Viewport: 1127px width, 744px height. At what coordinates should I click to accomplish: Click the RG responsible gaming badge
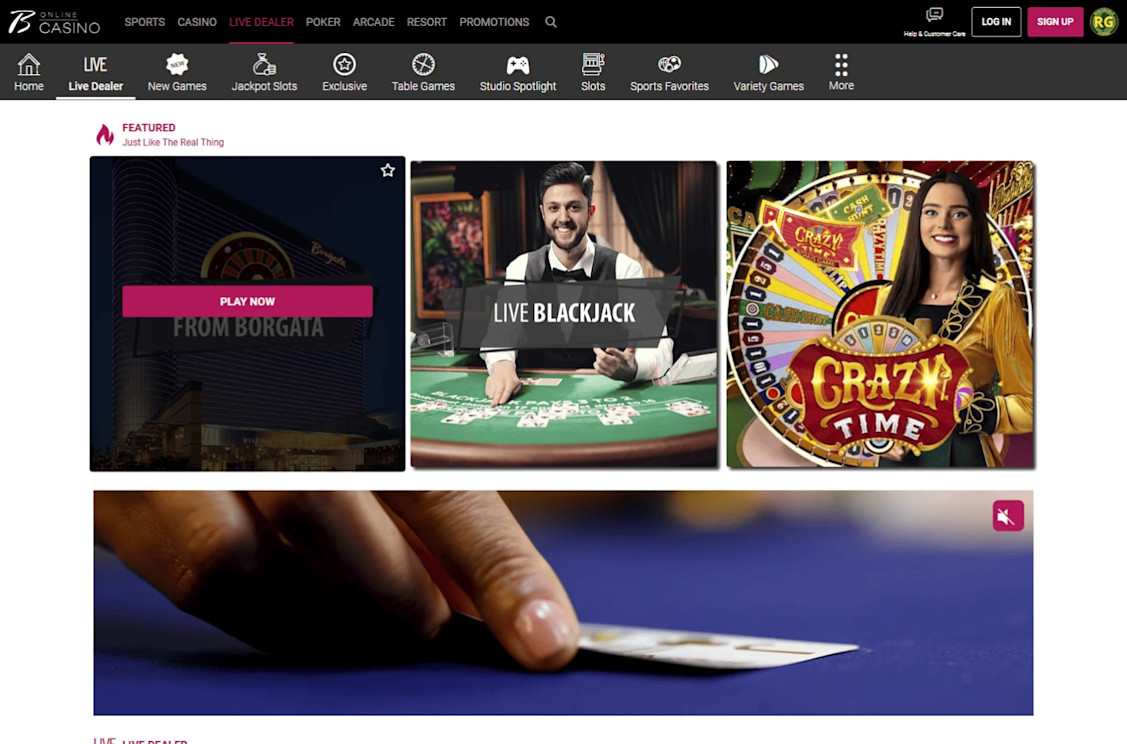[1103, 22]
